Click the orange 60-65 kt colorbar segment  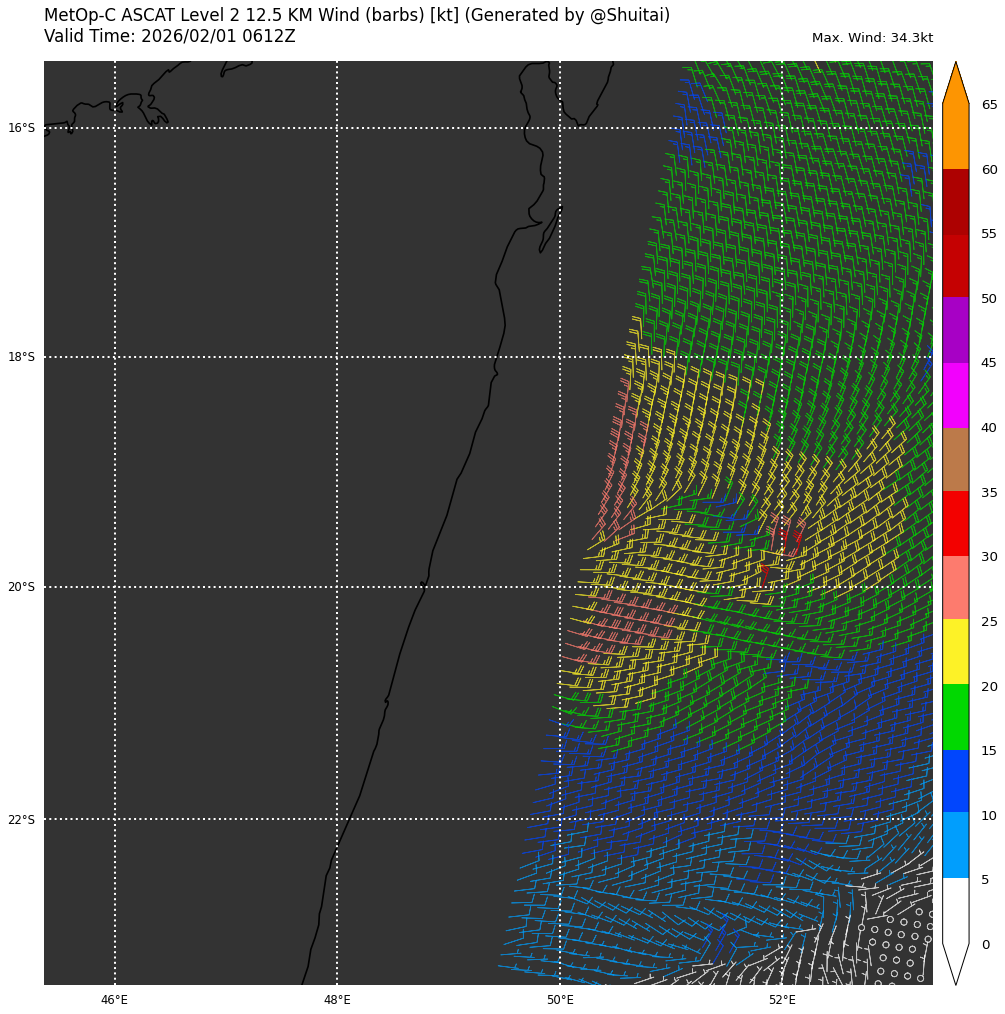tap(955, 137)
